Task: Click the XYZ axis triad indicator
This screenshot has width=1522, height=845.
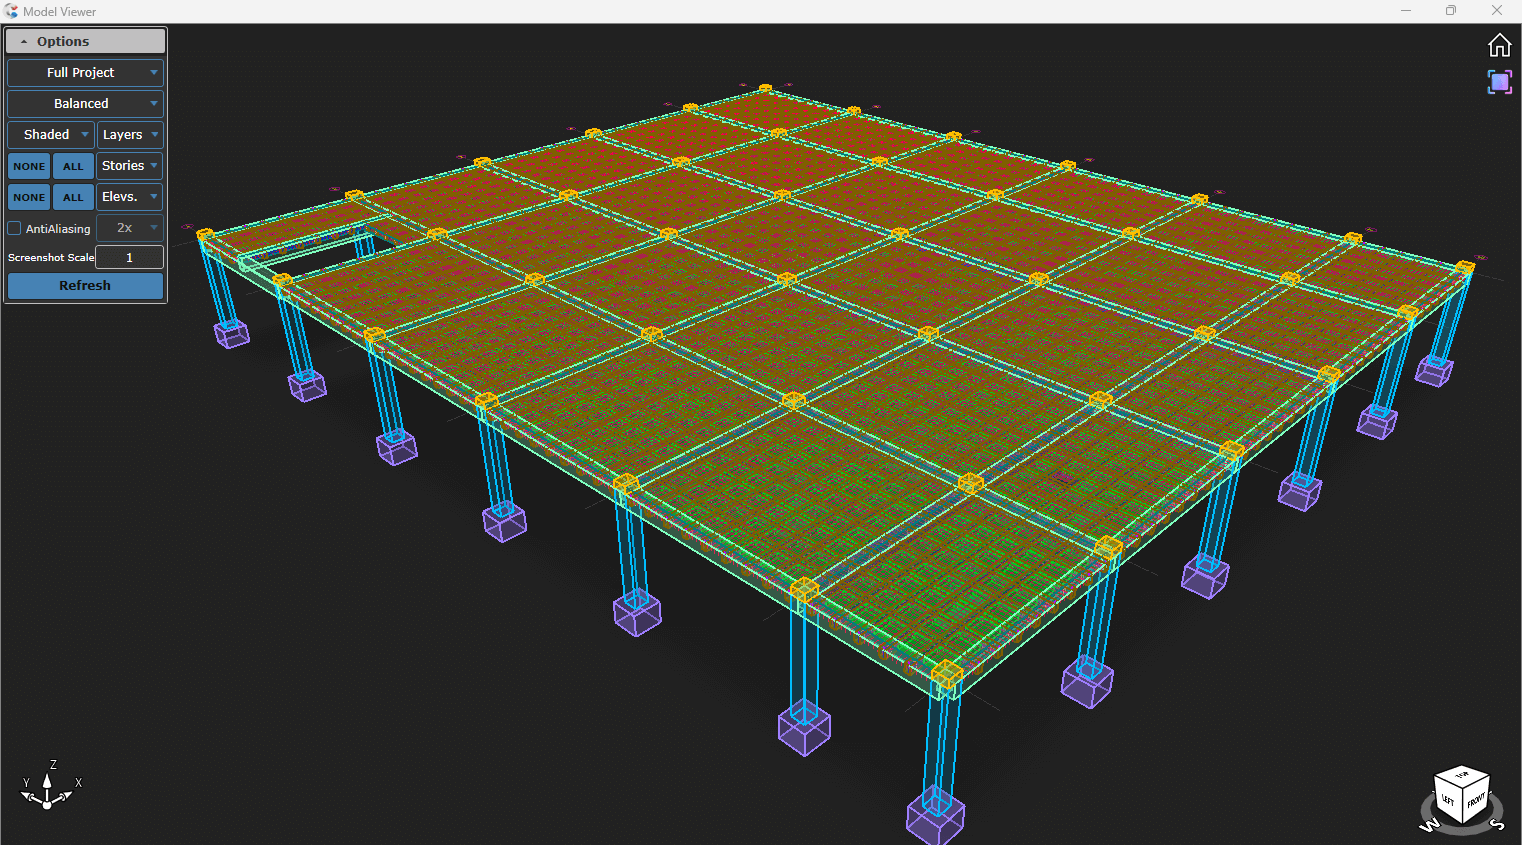Action: point(47,788)
